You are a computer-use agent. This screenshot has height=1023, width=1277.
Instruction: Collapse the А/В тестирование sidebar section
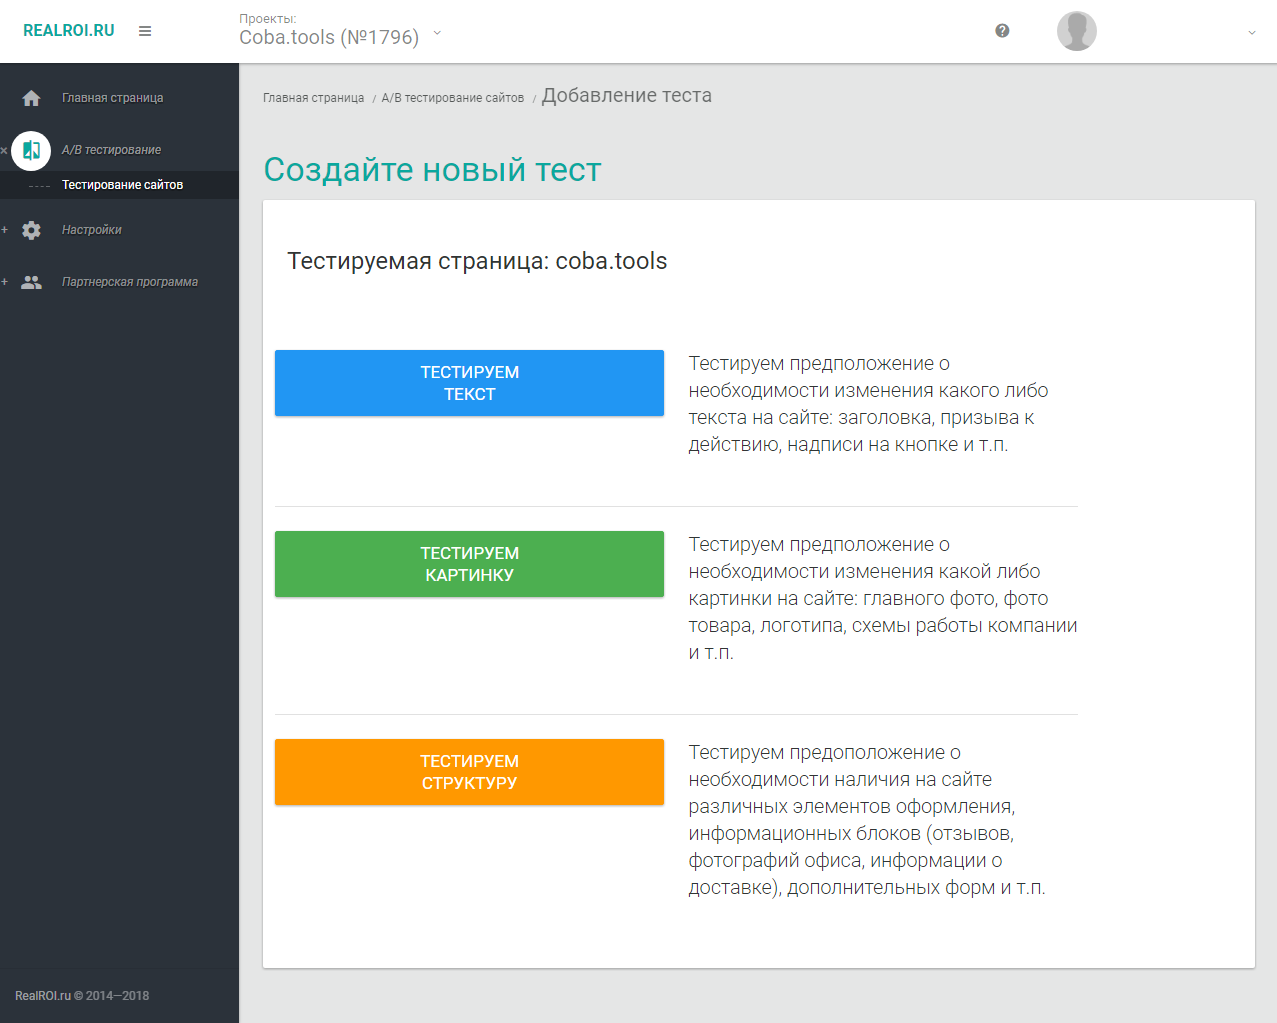pos(4,149)
